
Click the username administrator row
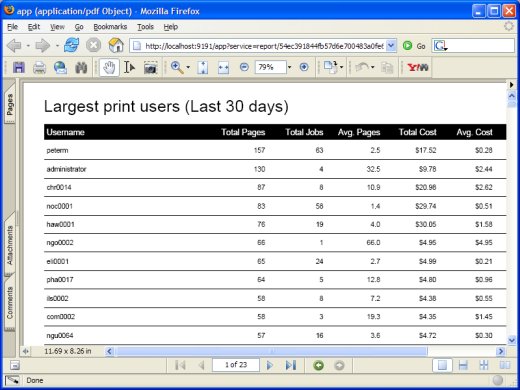275,169
